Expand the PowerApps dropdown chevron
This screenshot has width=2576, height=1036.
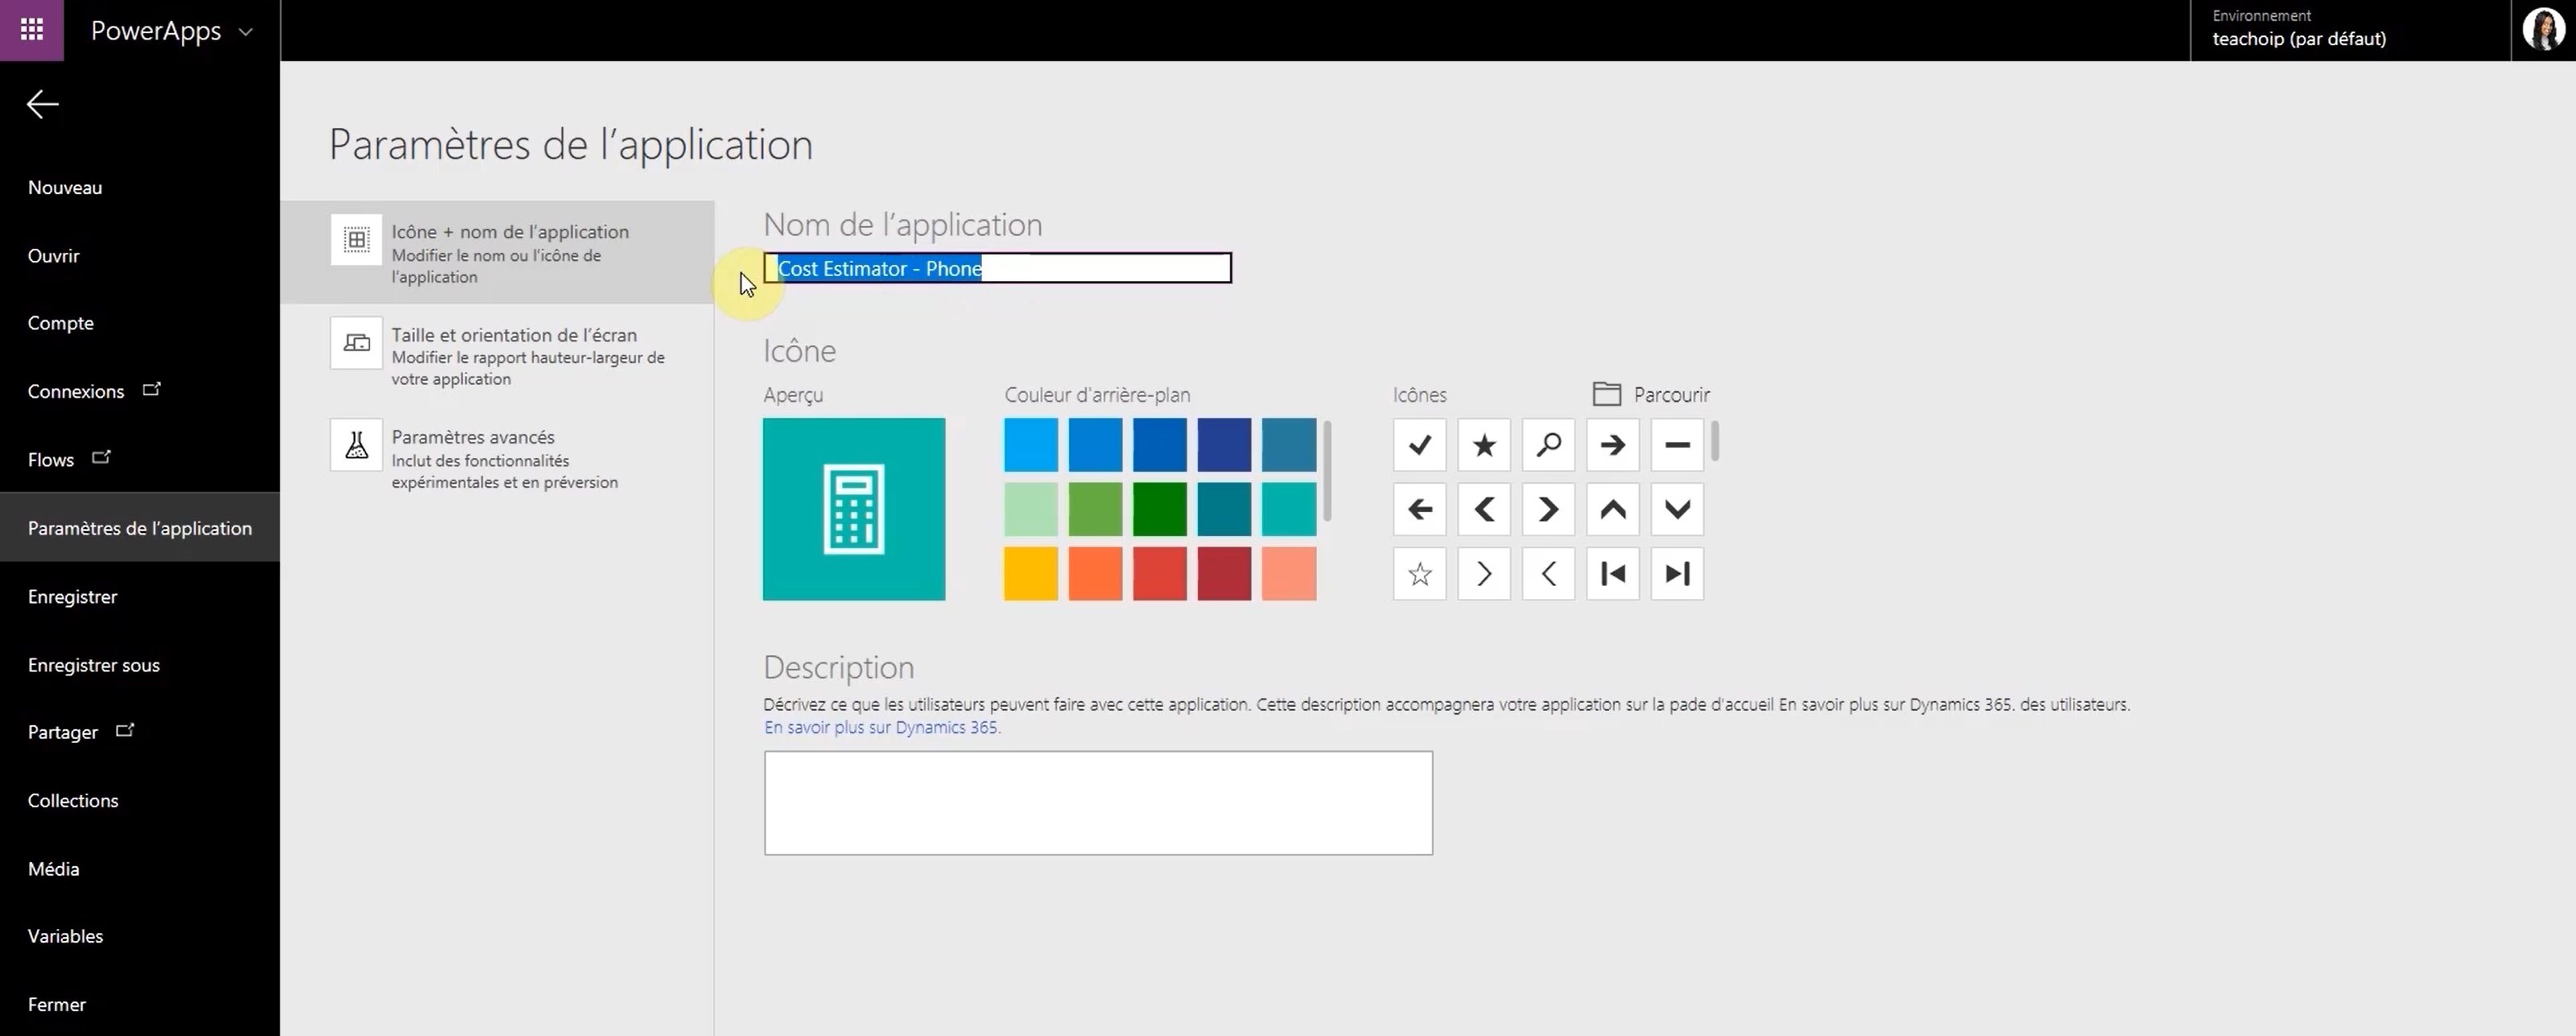pyautogui.click(x=246, y=32)
